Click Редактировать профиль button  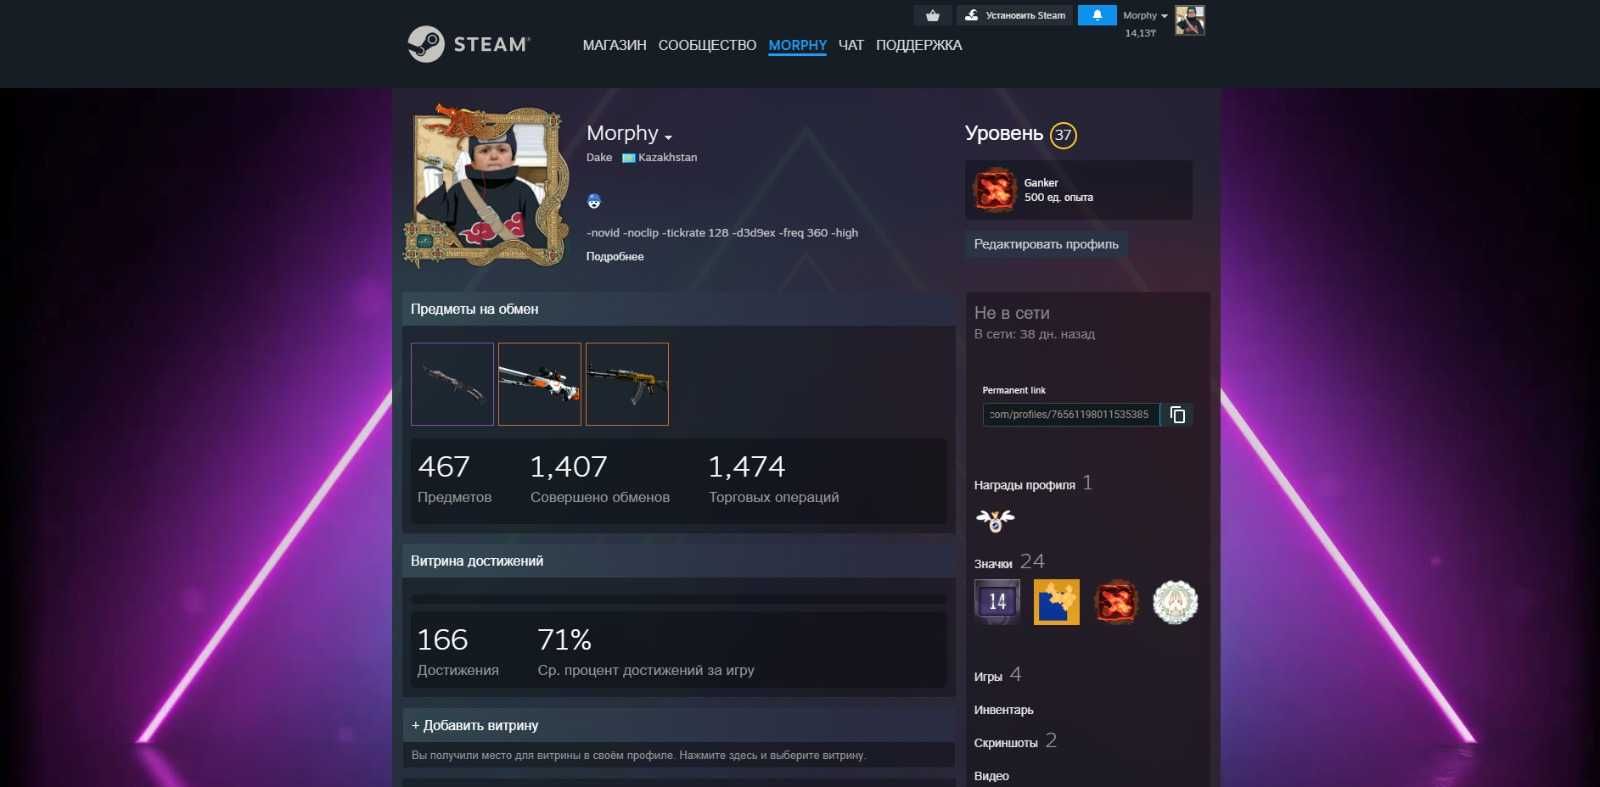click(1046, 244)
